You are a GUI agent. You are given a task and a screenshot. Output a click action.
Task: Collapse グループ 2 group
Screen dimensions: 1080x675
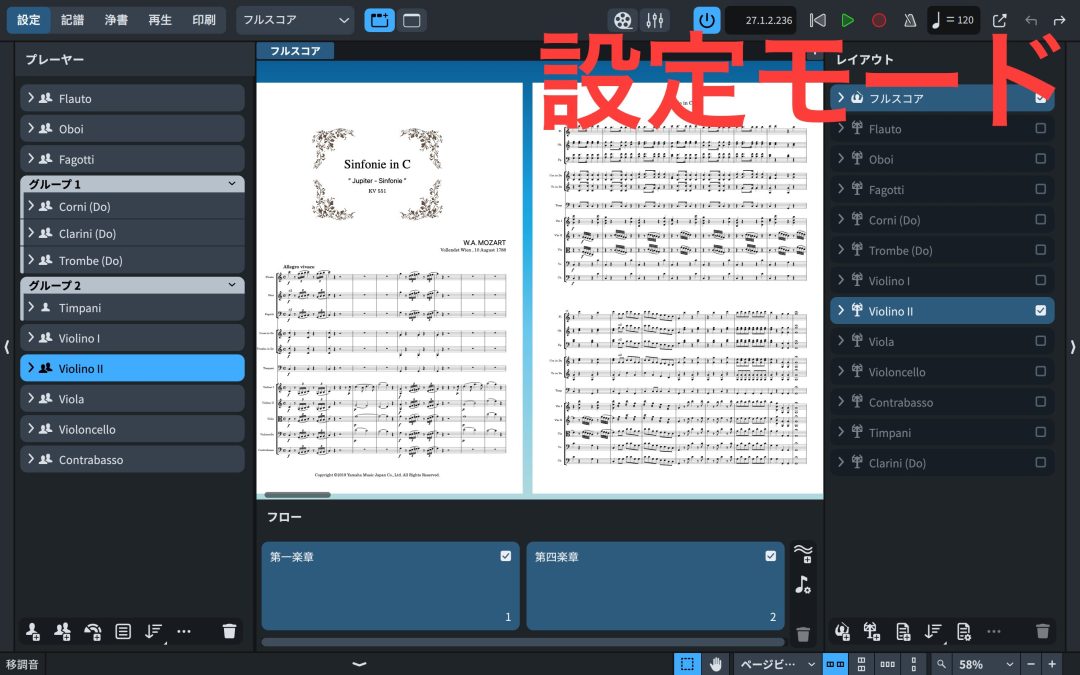232,284
